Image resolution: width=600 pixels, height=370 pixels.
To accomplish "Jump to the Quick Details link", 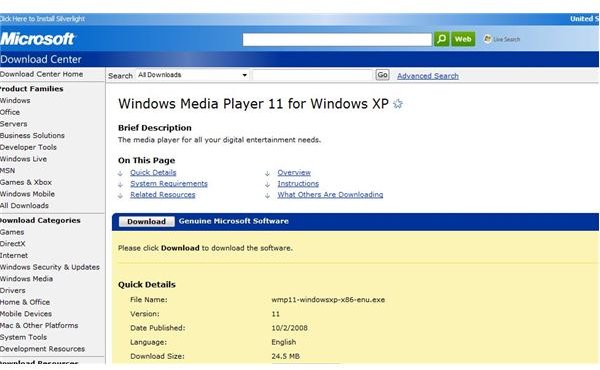I will pyautogui.click(x=153, y=173).
